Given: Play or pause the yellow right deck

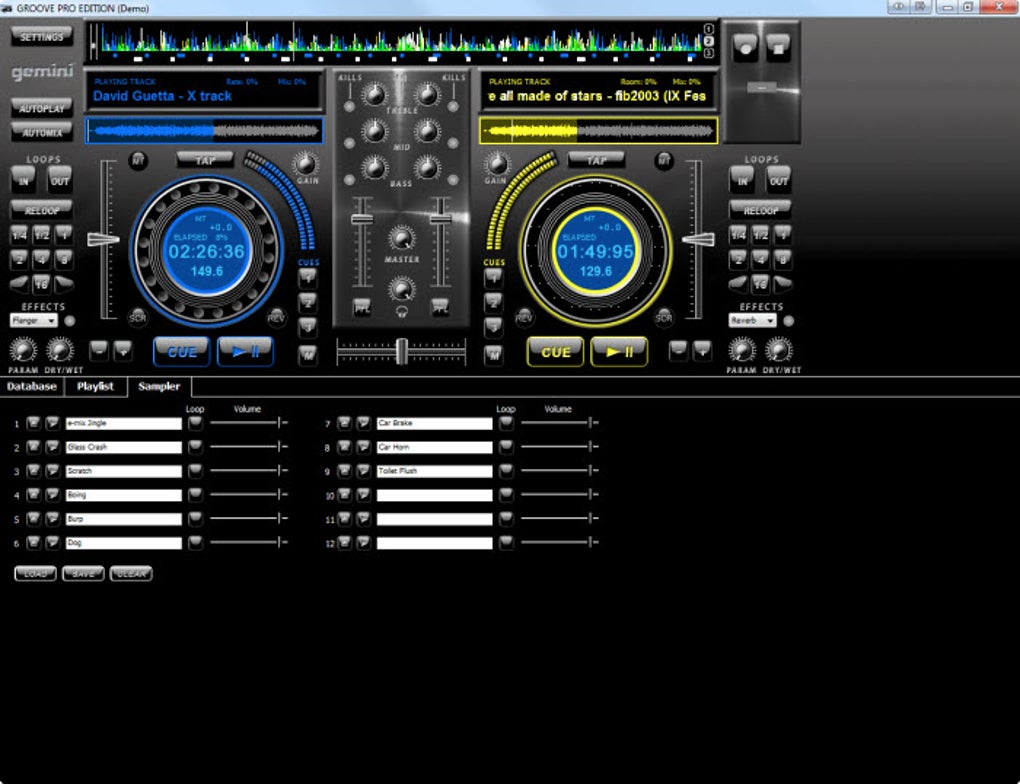Looking at the screenshot, I should pyautogui.click(x=619, y=352).
